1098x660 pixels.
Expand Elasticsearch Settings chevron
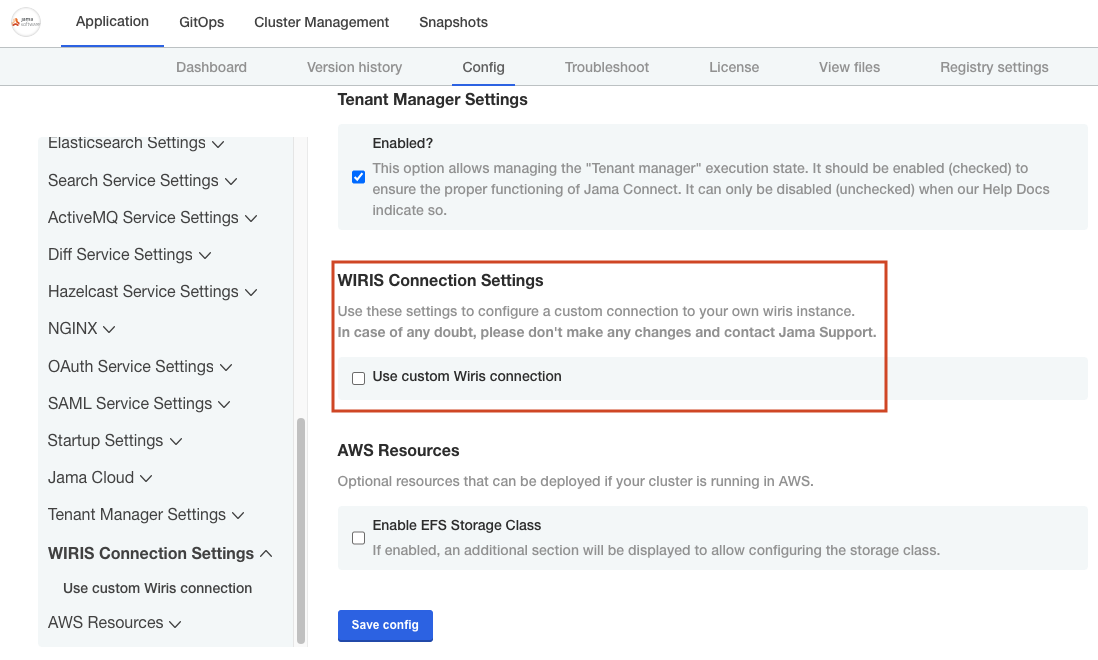(x=218, y=144)
